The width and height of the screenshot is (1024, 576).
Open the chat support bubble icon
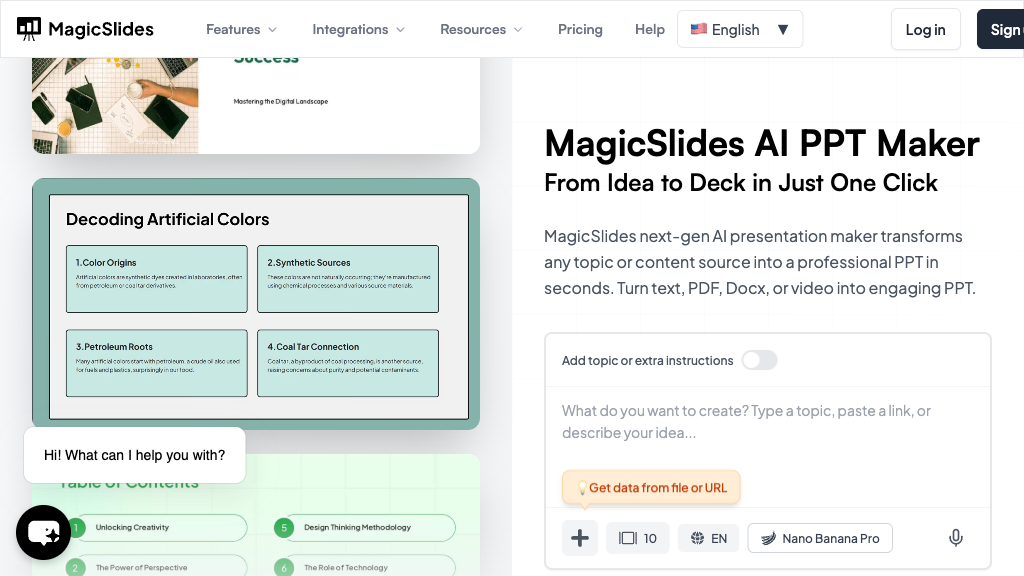[43, 533]
